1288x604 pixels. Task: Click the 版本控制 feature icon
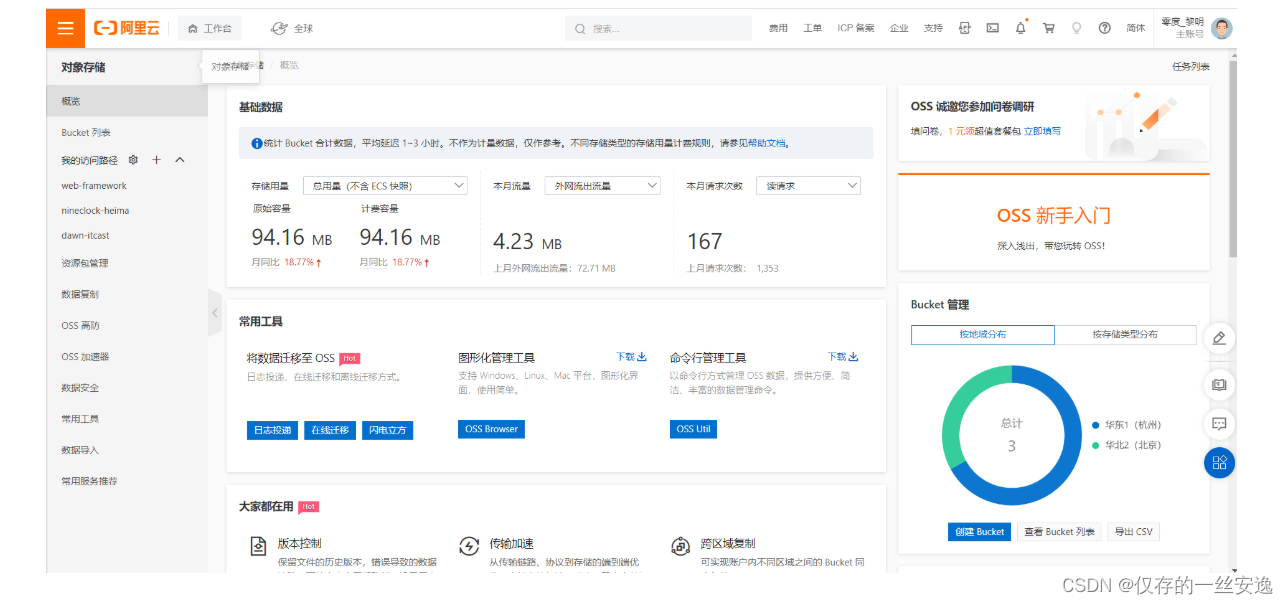[258, 546]
